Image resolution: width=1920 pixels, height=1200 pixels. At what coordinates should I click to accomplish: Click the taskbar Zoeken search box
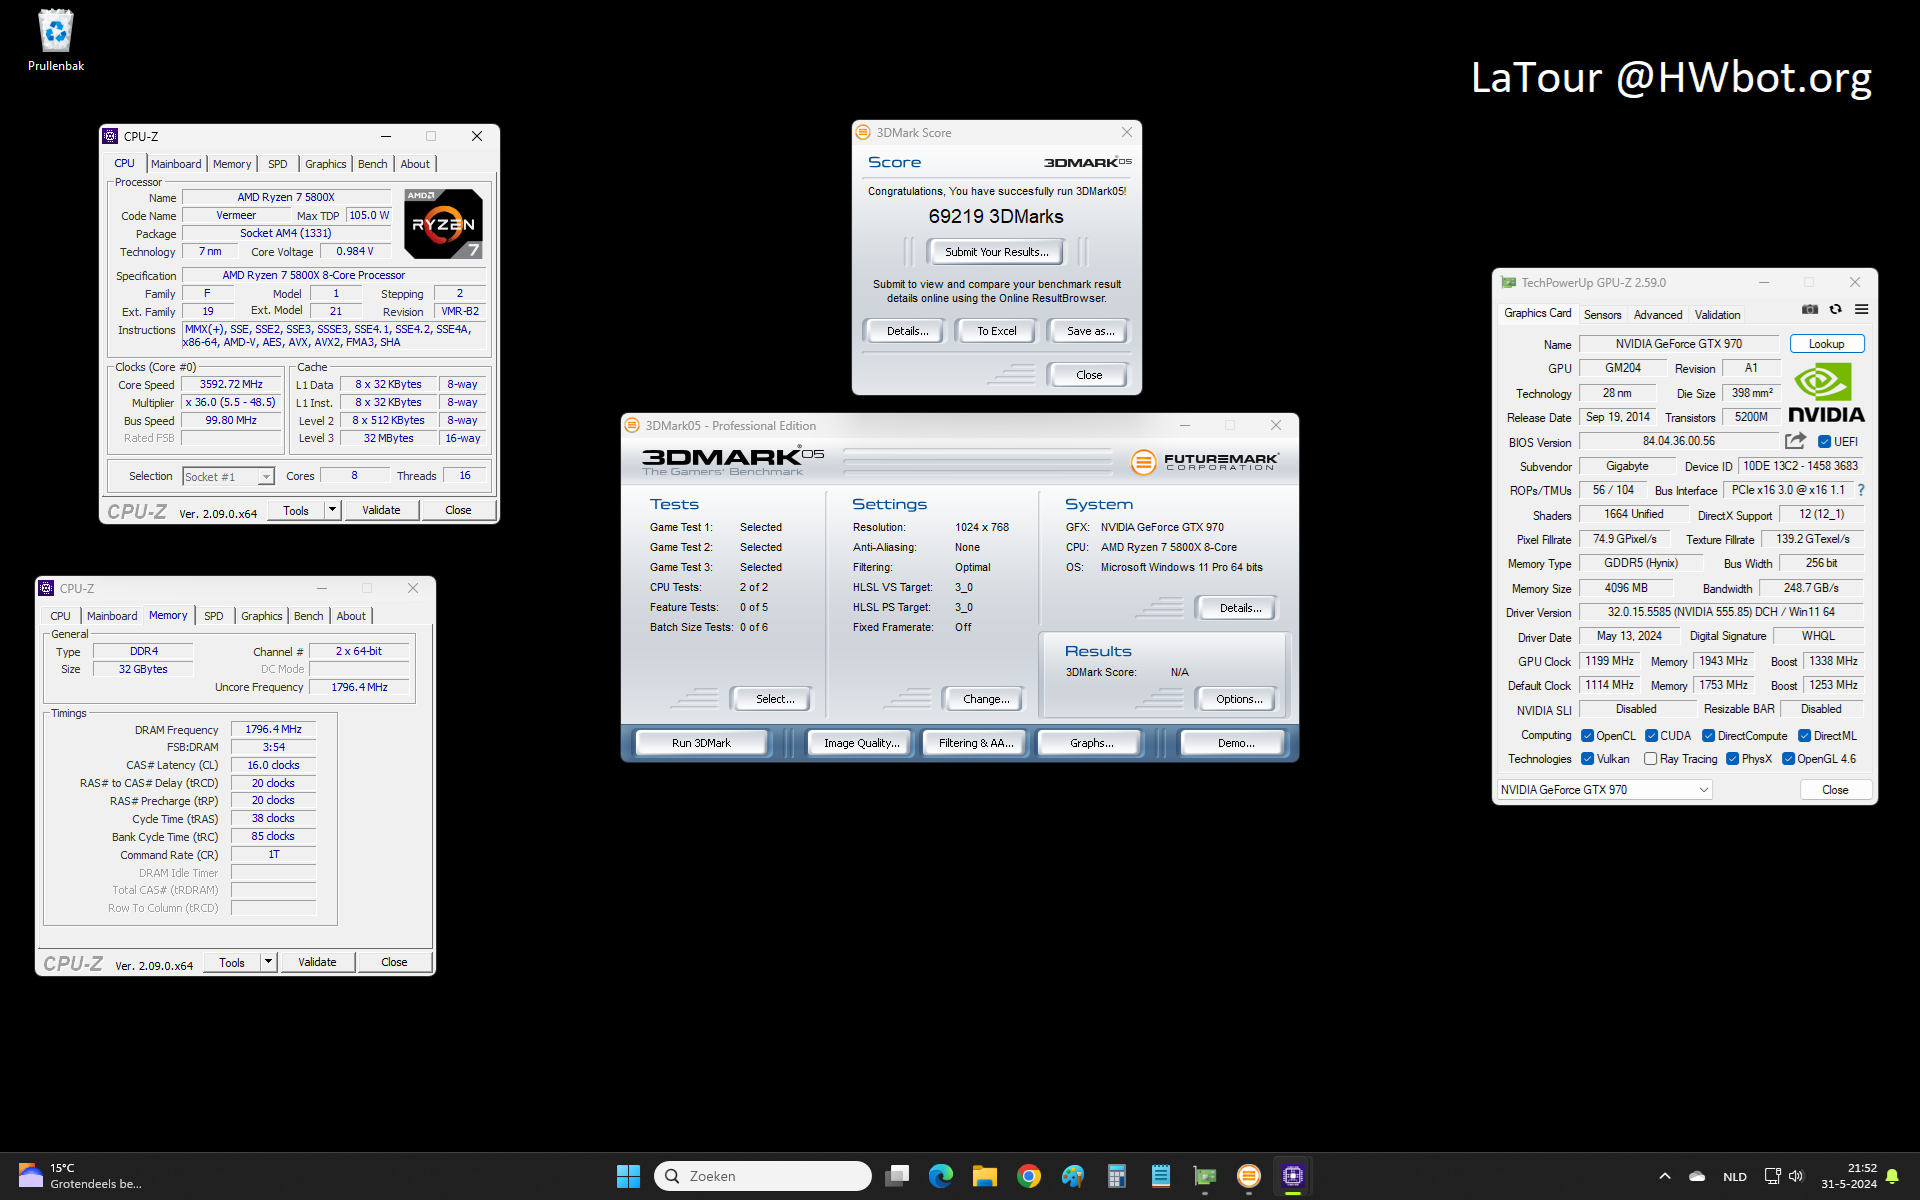(762, 1176)
